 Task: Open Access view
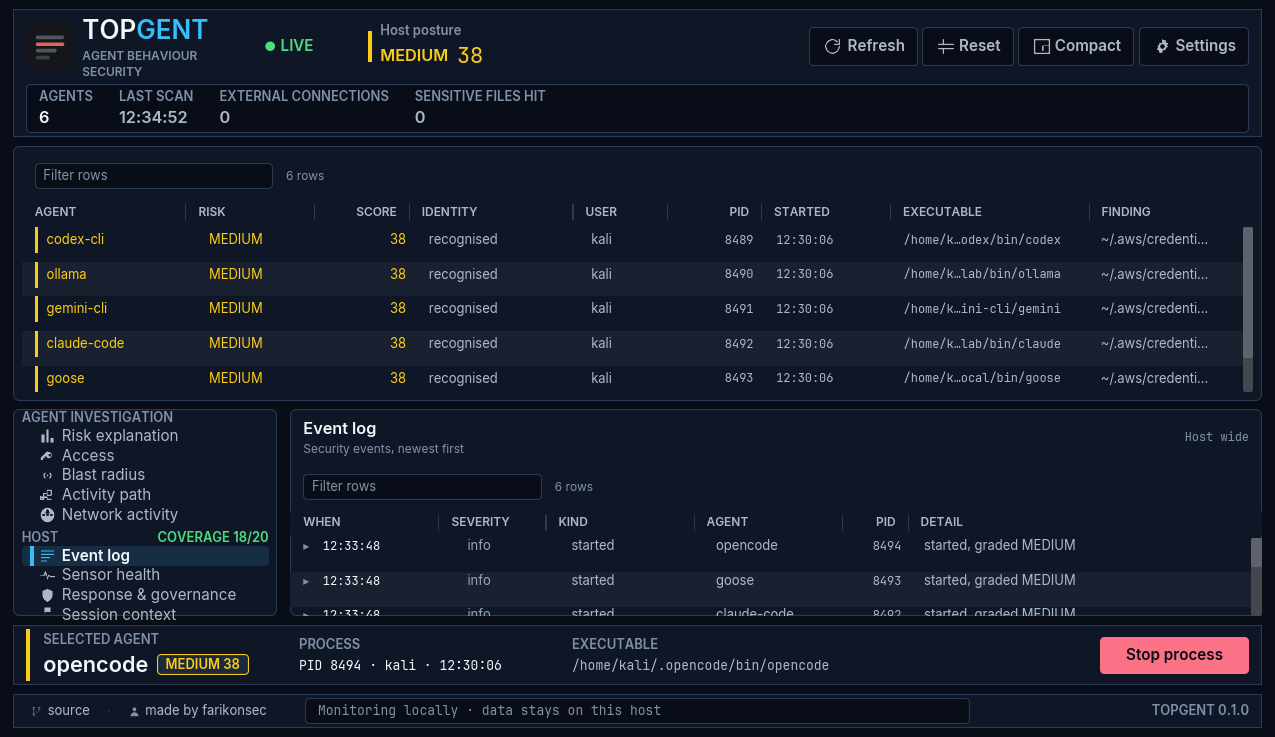pos(88,456)
